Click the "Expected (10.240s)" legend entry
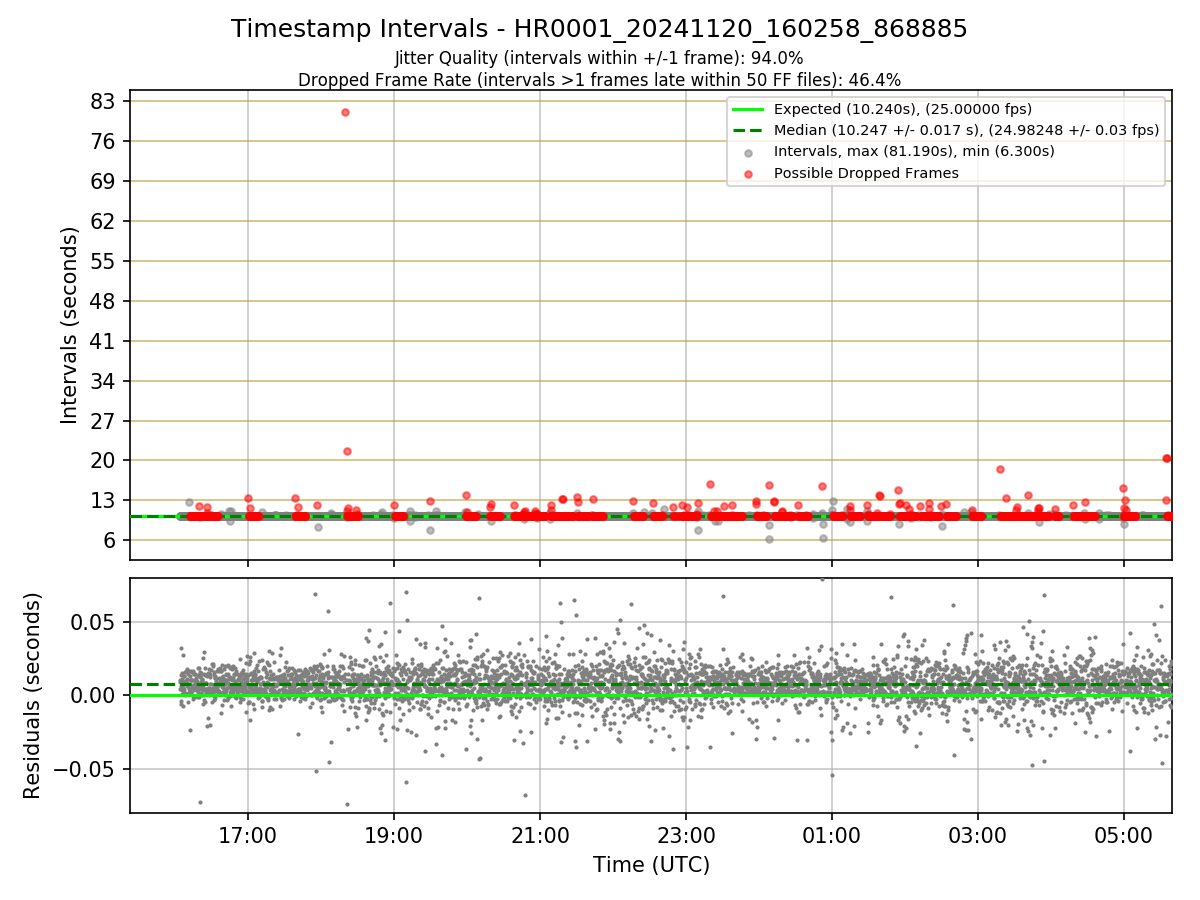Screen dimensions: 1200x900 903,109
